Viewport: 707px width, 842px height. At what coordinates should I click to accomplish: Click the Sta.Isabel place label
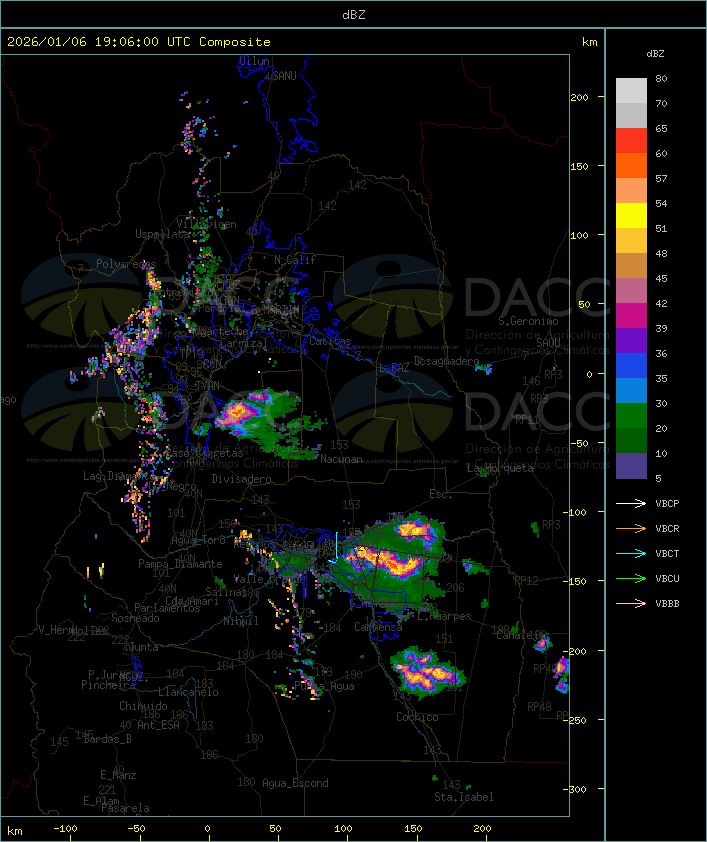tap(463, 797)
